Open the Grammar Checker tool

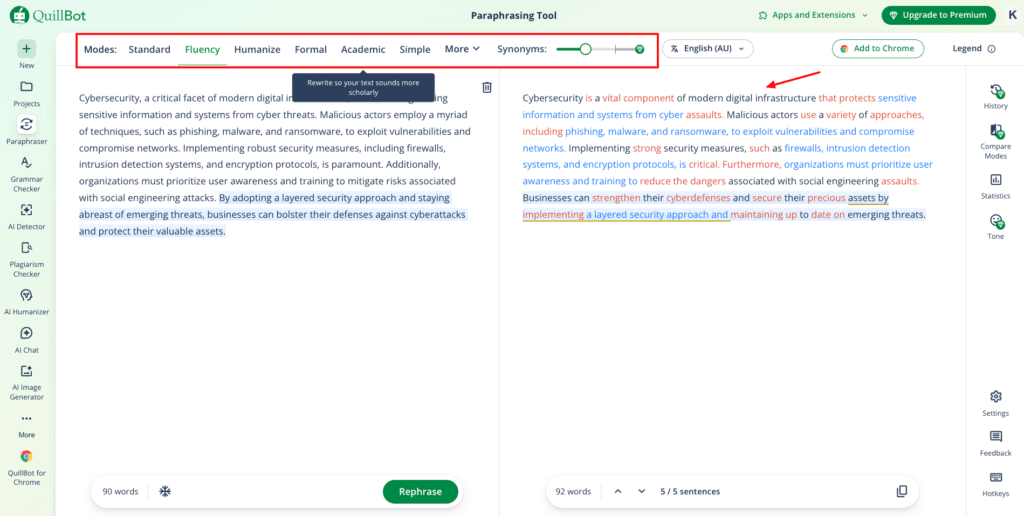27,174
